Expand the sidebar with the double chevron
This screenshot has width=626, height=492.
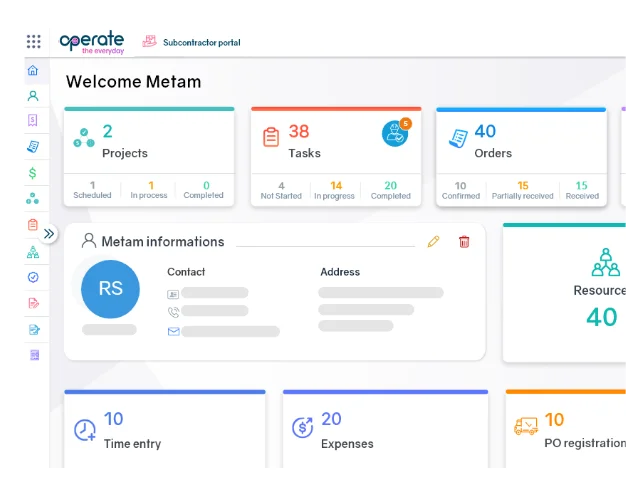coord(50,234)
